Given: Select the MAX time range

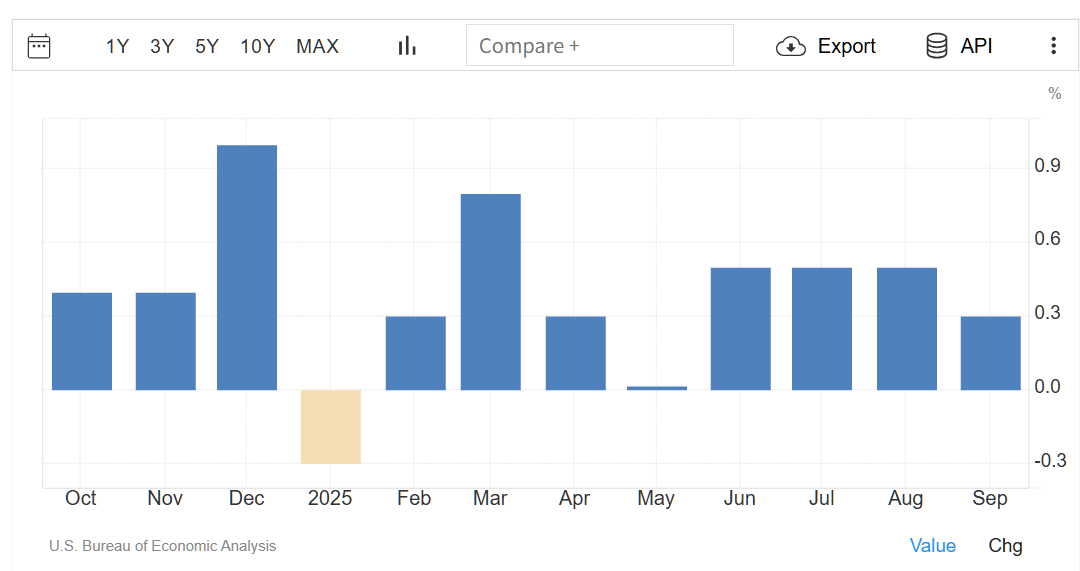Looking at the screenshot, I should point(317,46).
